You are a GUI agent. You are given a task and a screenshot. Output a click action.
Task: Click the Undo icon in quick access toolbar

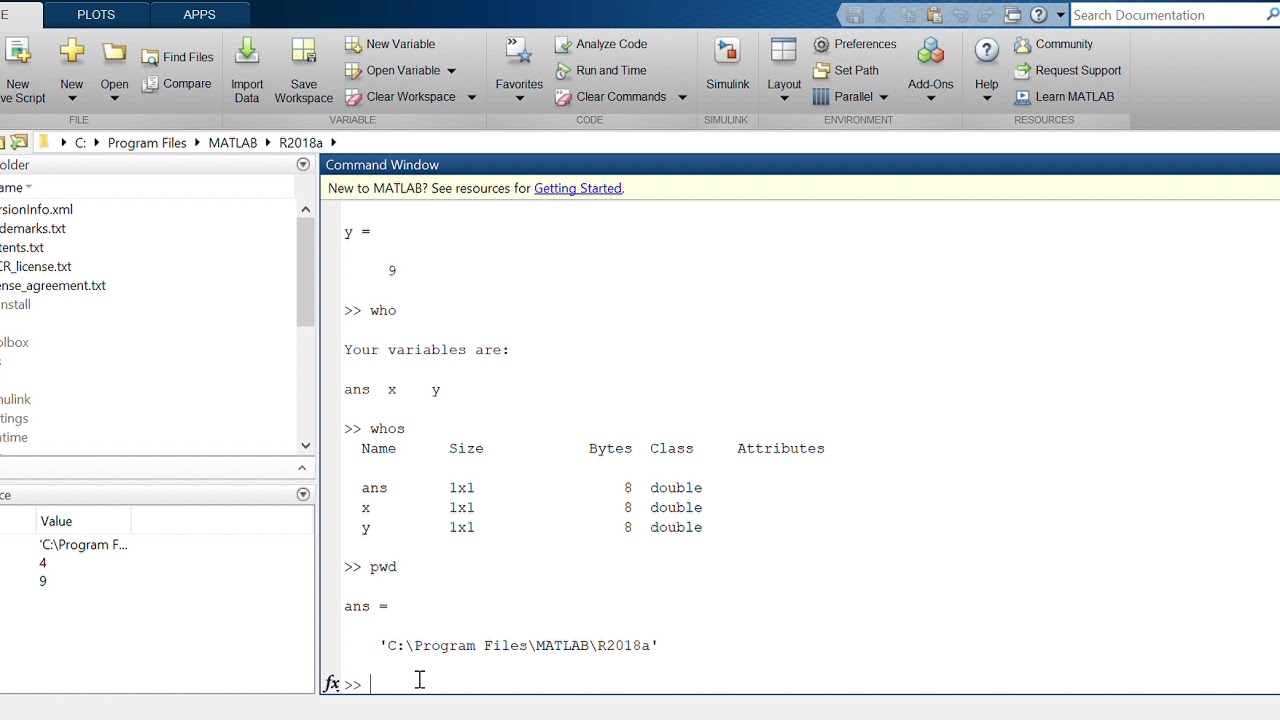[x=960, y=15]
